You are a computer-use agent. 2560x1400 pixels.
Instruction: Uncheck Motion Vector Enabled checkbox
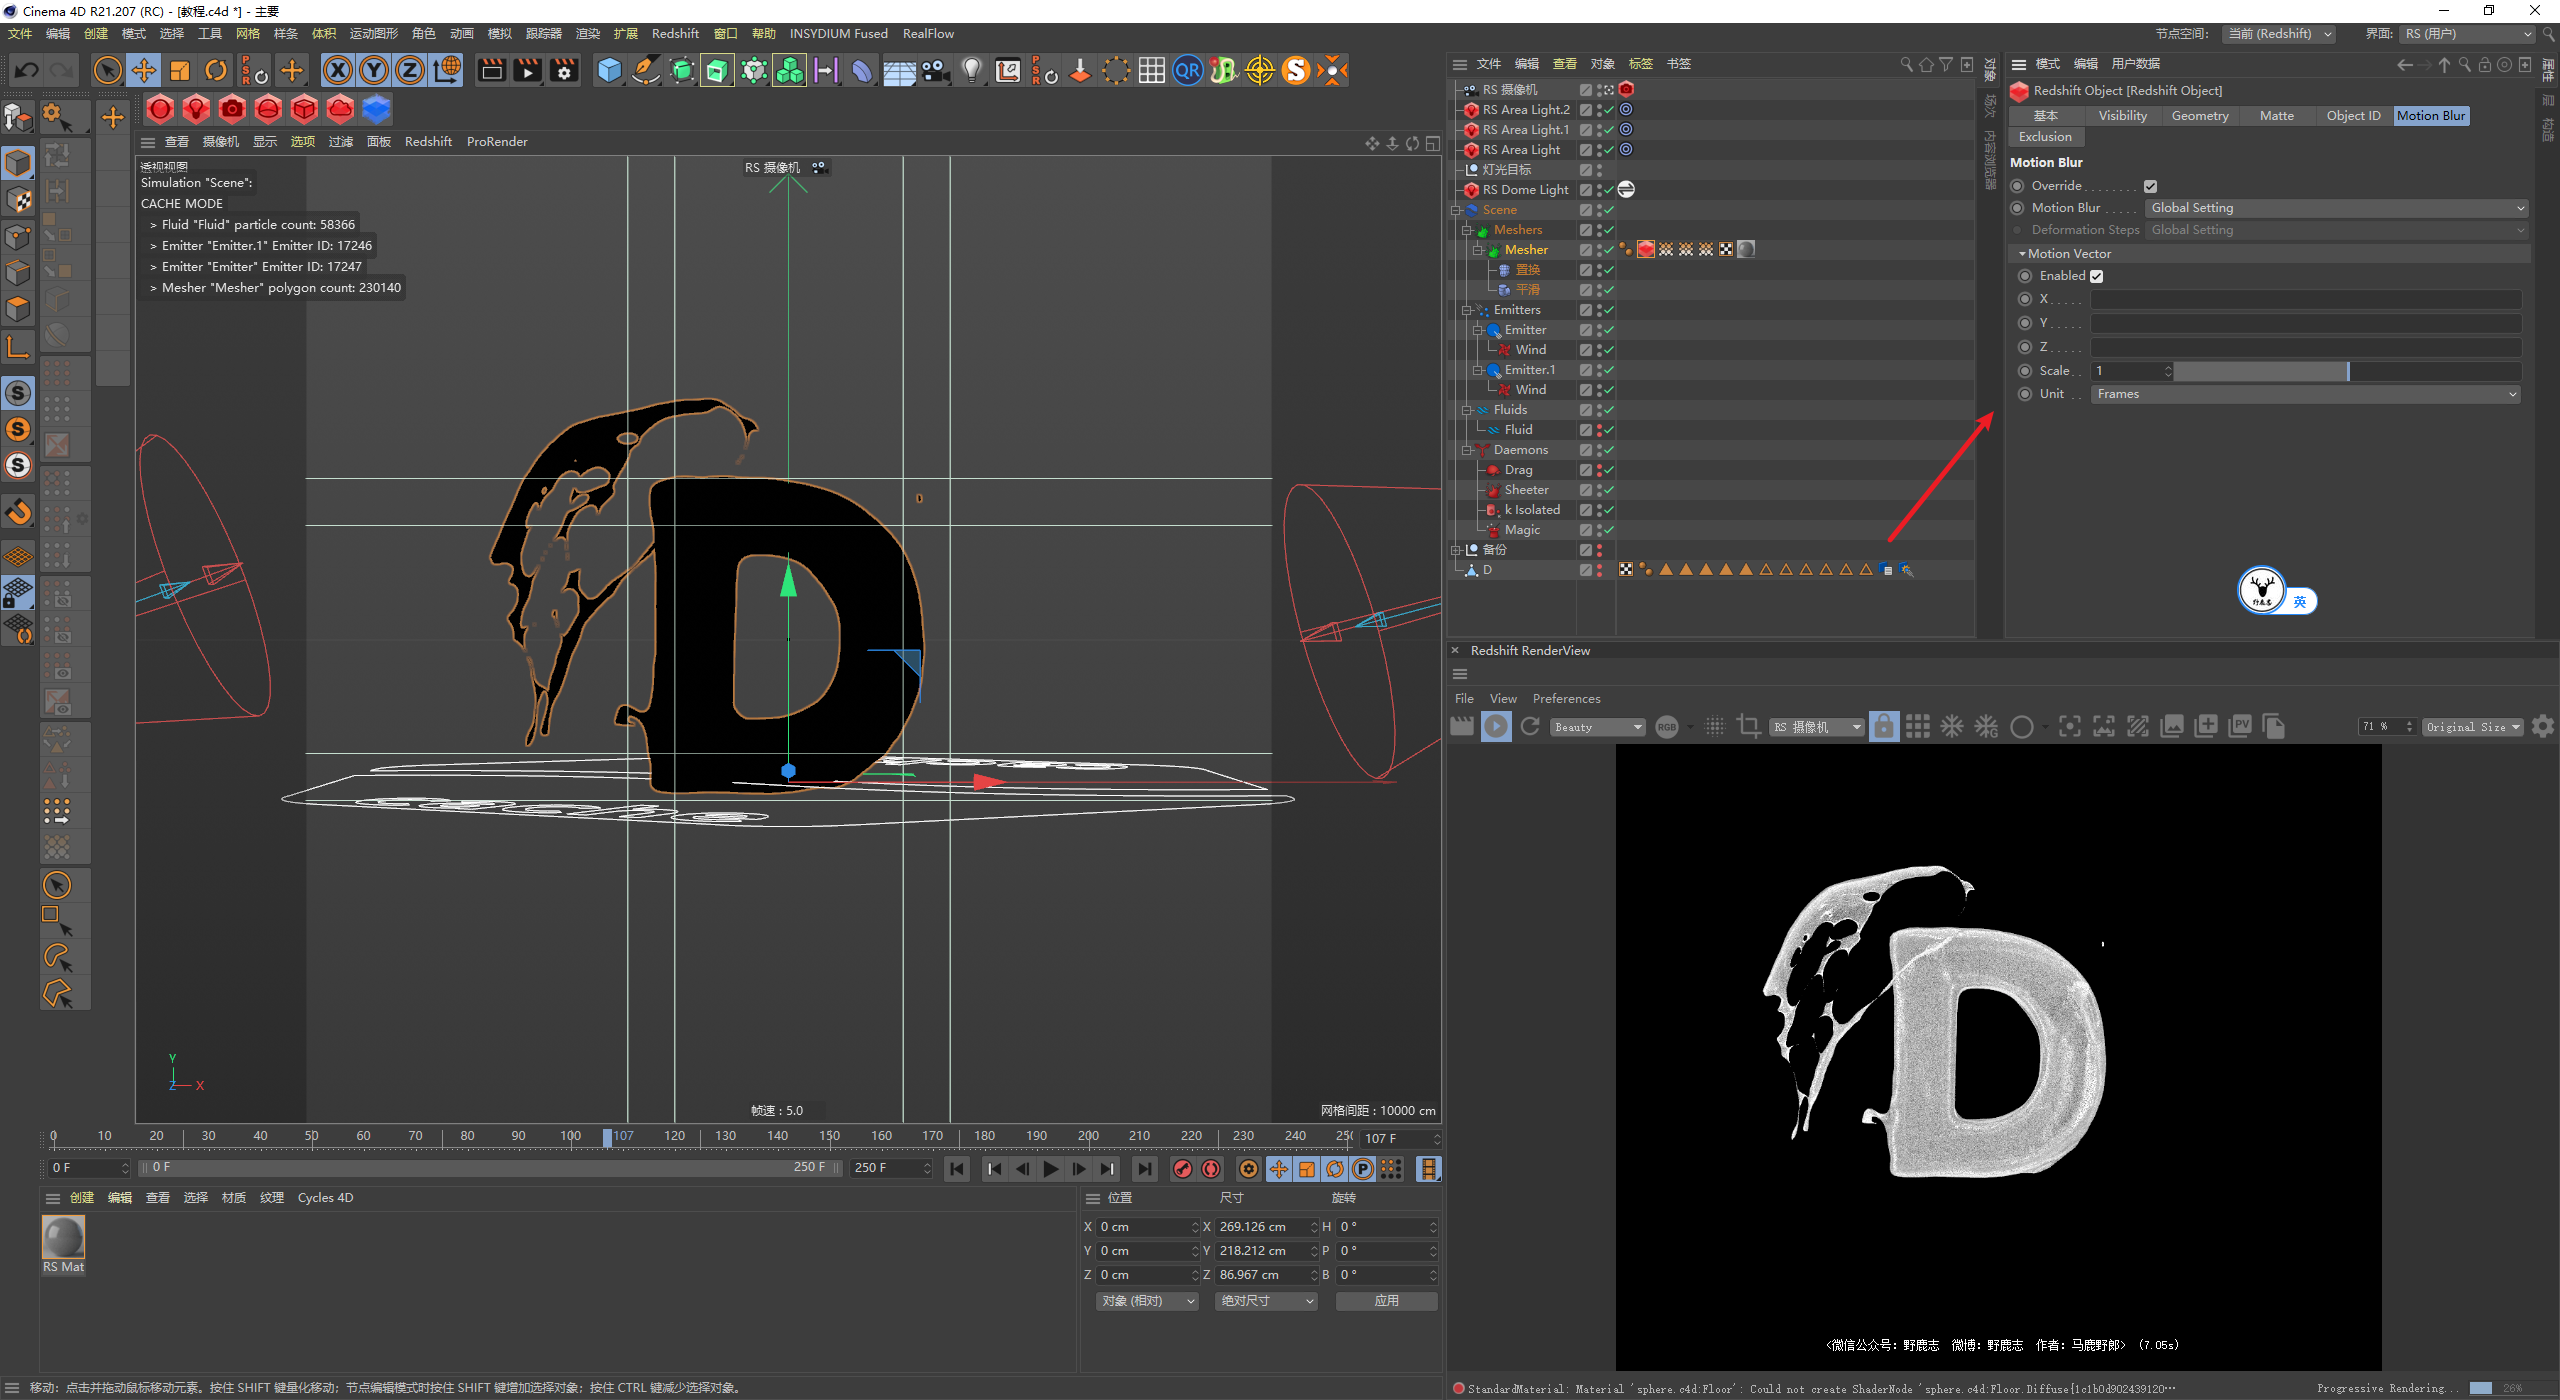click(2097, 276)
